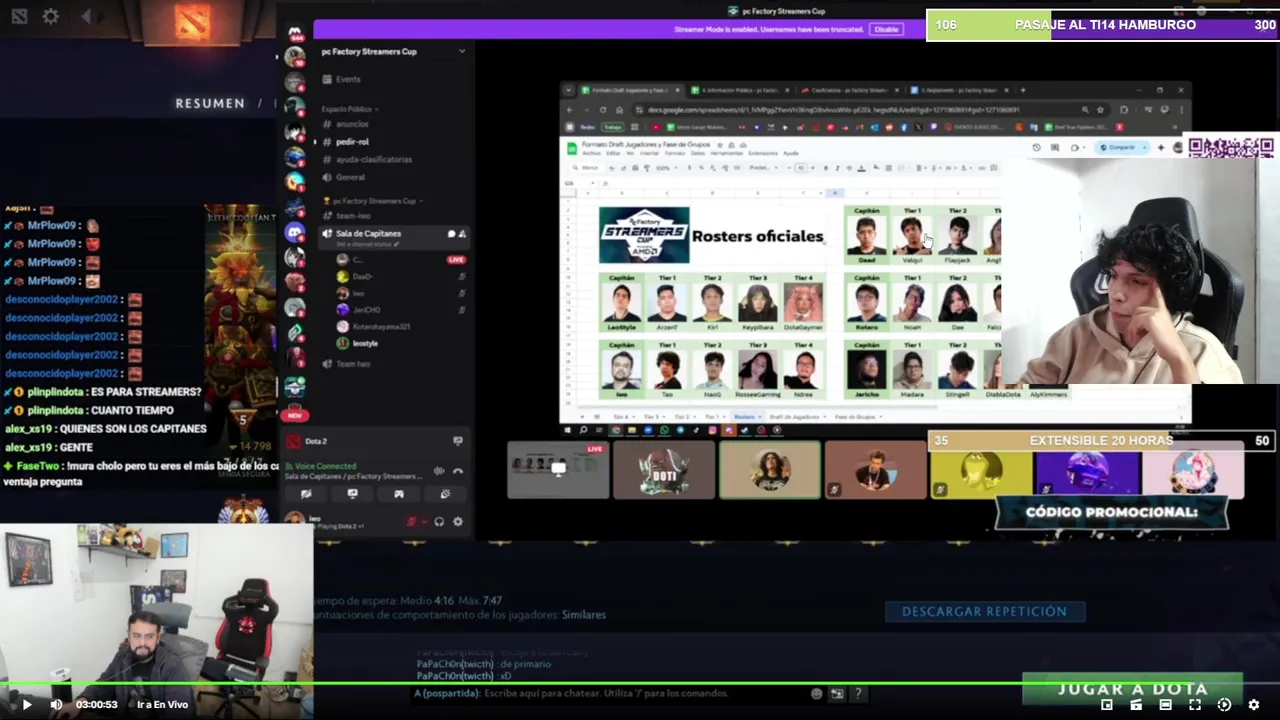Image resolution: width=1280 pixels, height=720 pixels.
Task: Invite users to Sala de Capitanes
Action: [462, 234]
